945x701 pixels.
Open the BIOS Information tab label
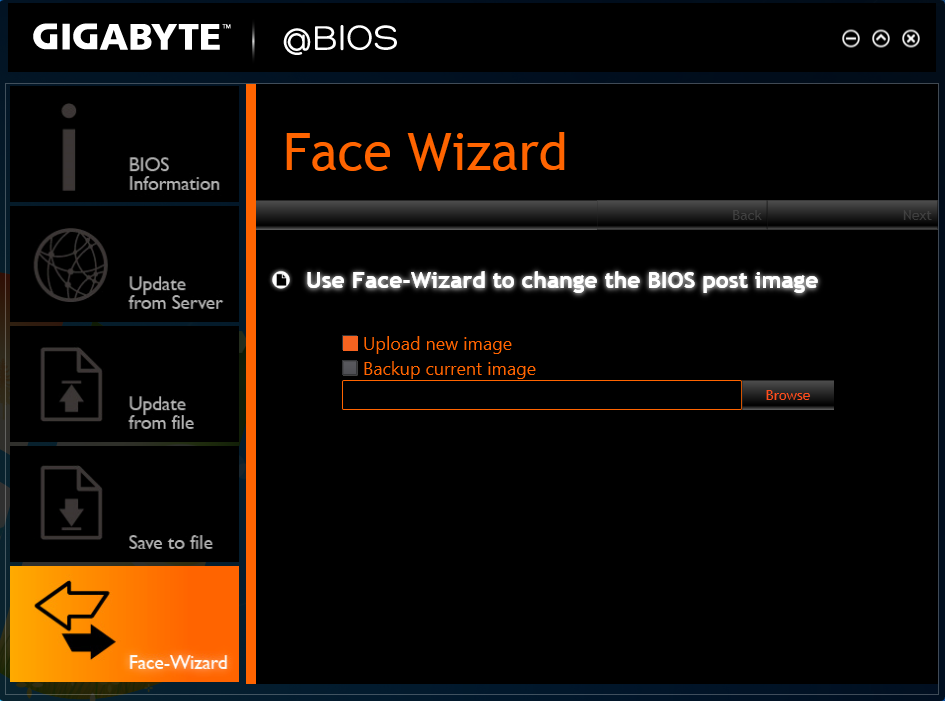tap(174, 174)
